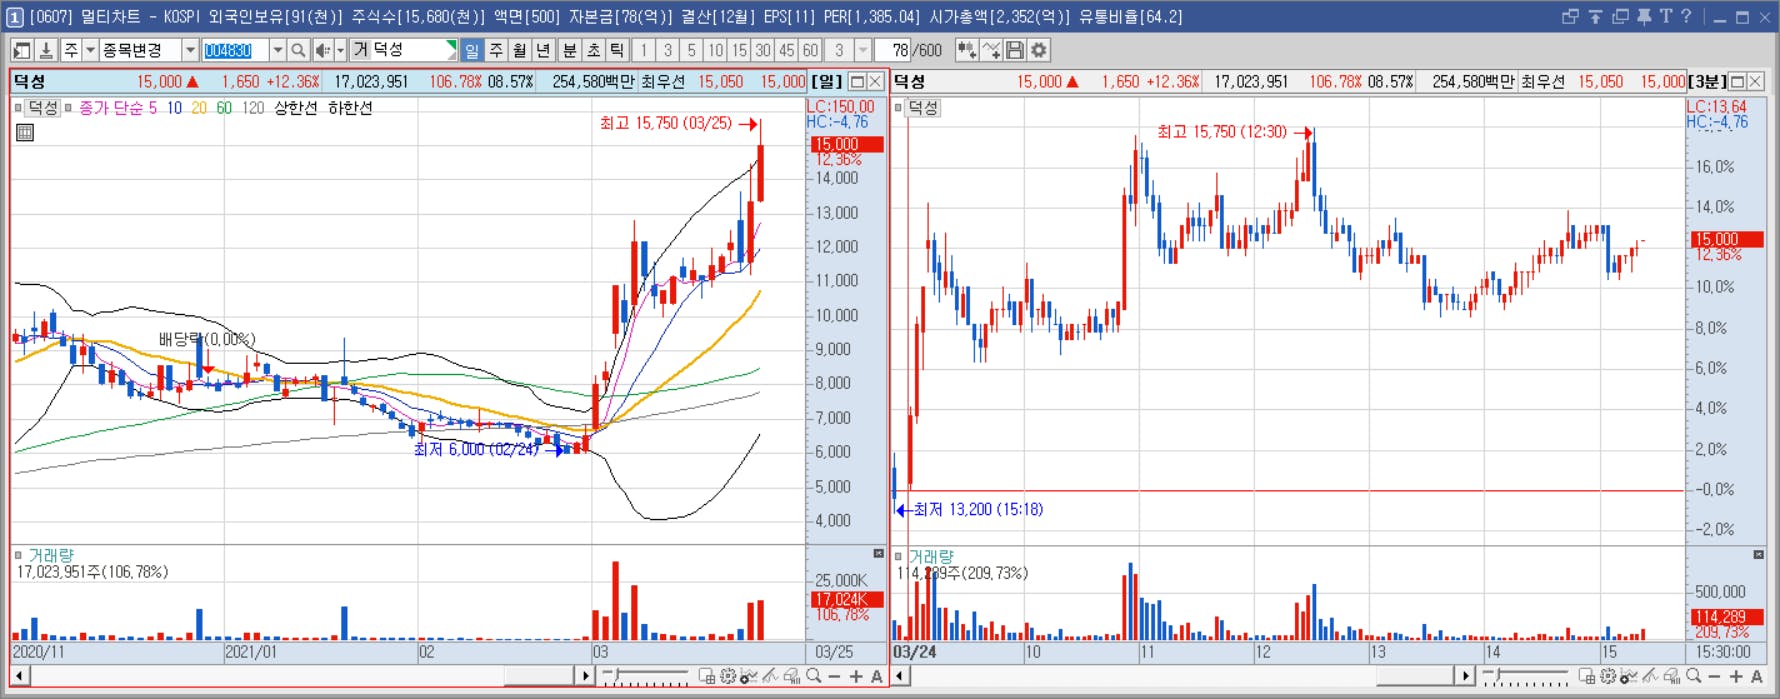
Task: Click 3분 chart bottom settings gear icon
Action: click(1608, 677)
